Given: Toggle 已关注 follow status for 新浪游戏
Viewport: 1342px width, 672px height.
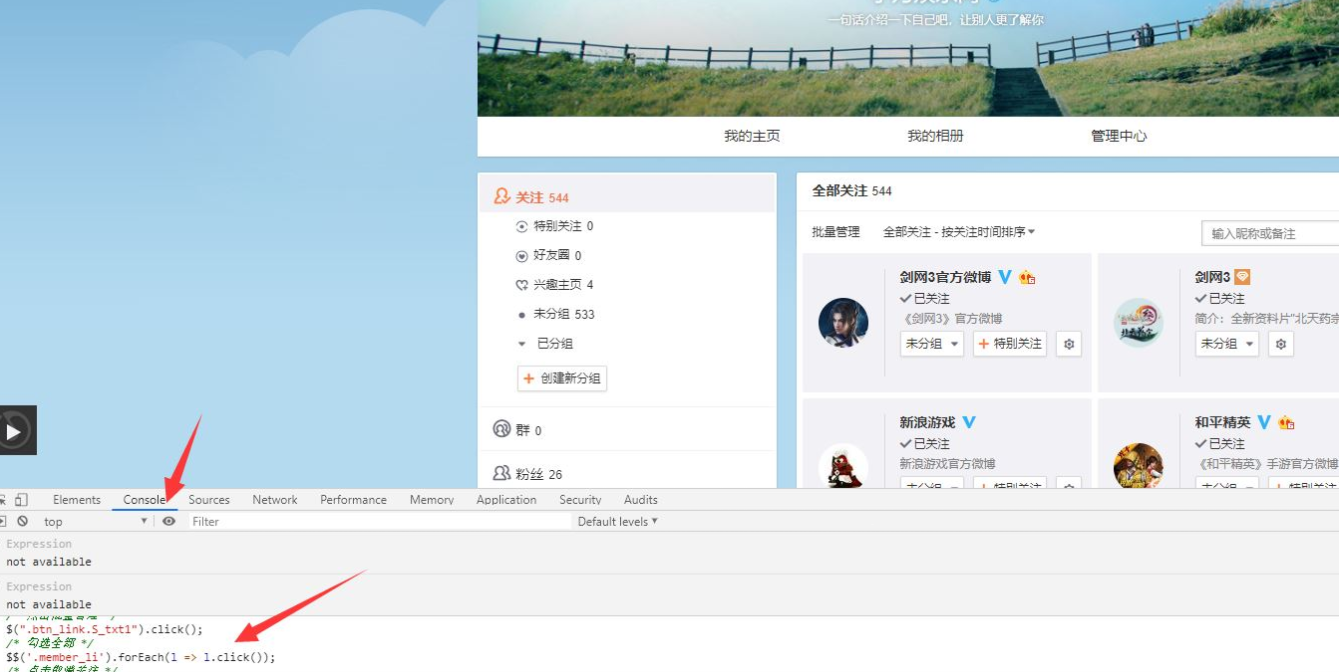Looking at the screenshot, I should (x=925, y=443).
